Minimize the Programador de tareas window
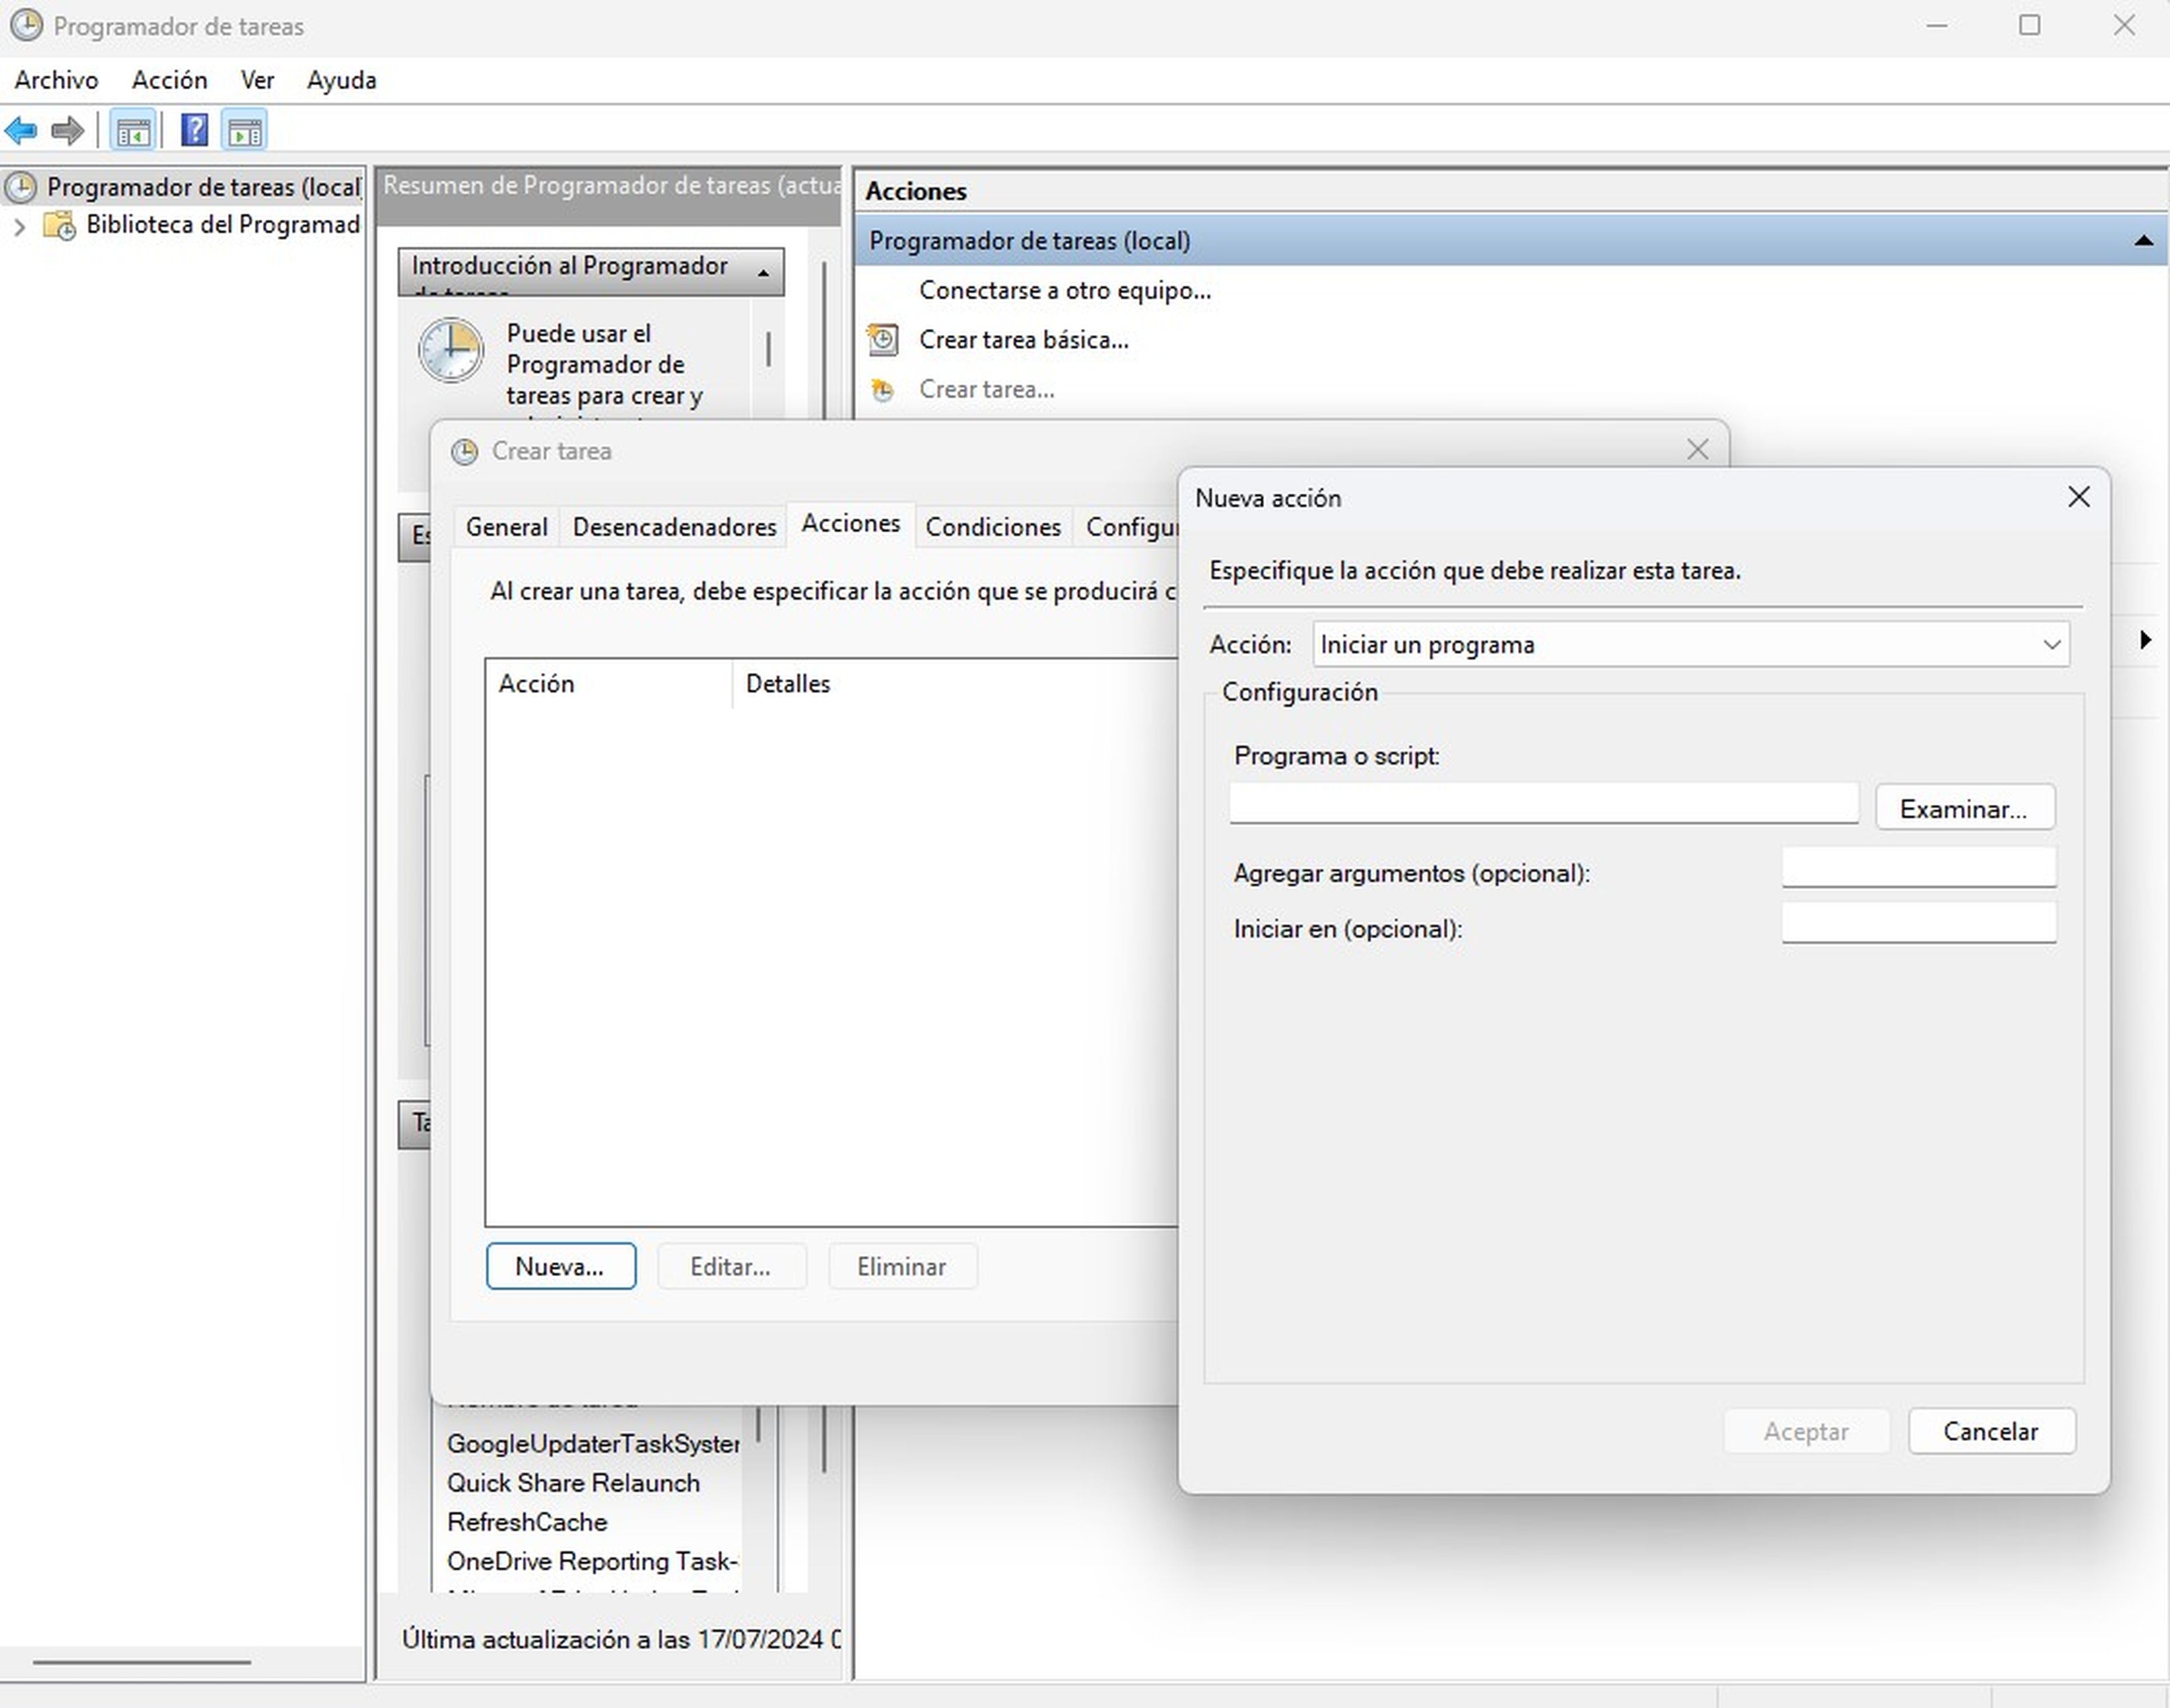Screen dimensions: 2170x1708 click(1937, 26)
